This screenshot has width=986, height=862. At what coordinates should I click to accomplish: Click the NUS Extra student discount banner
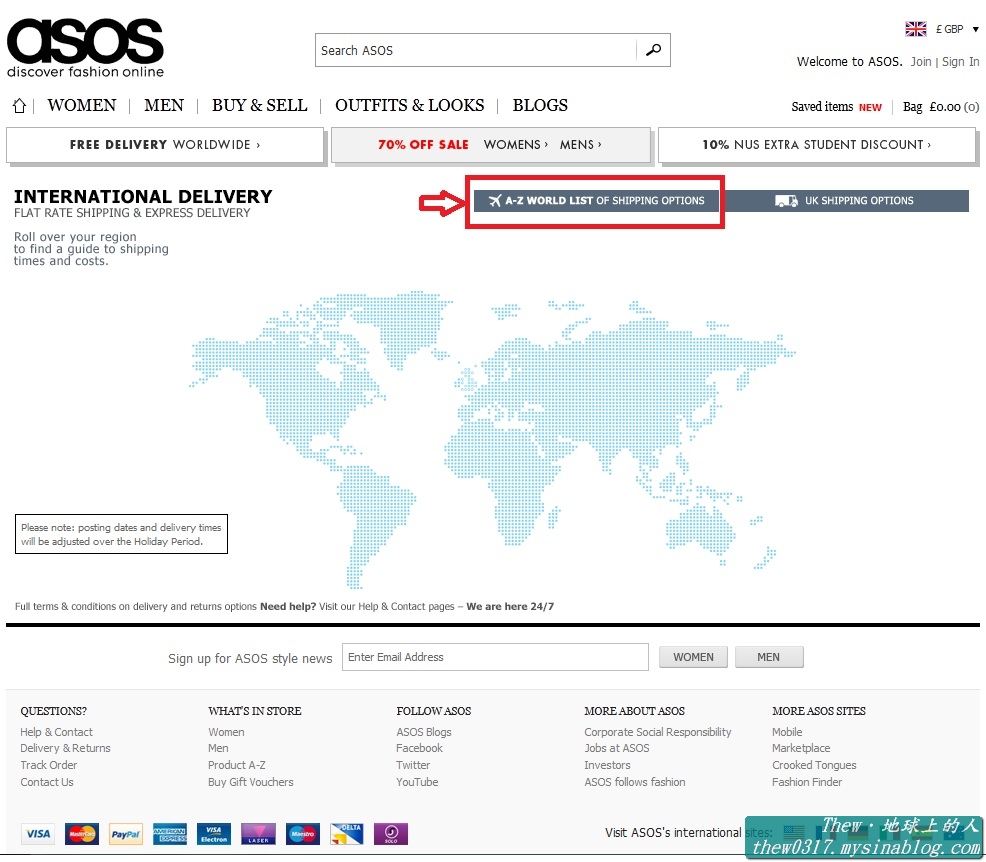point(816,145)
